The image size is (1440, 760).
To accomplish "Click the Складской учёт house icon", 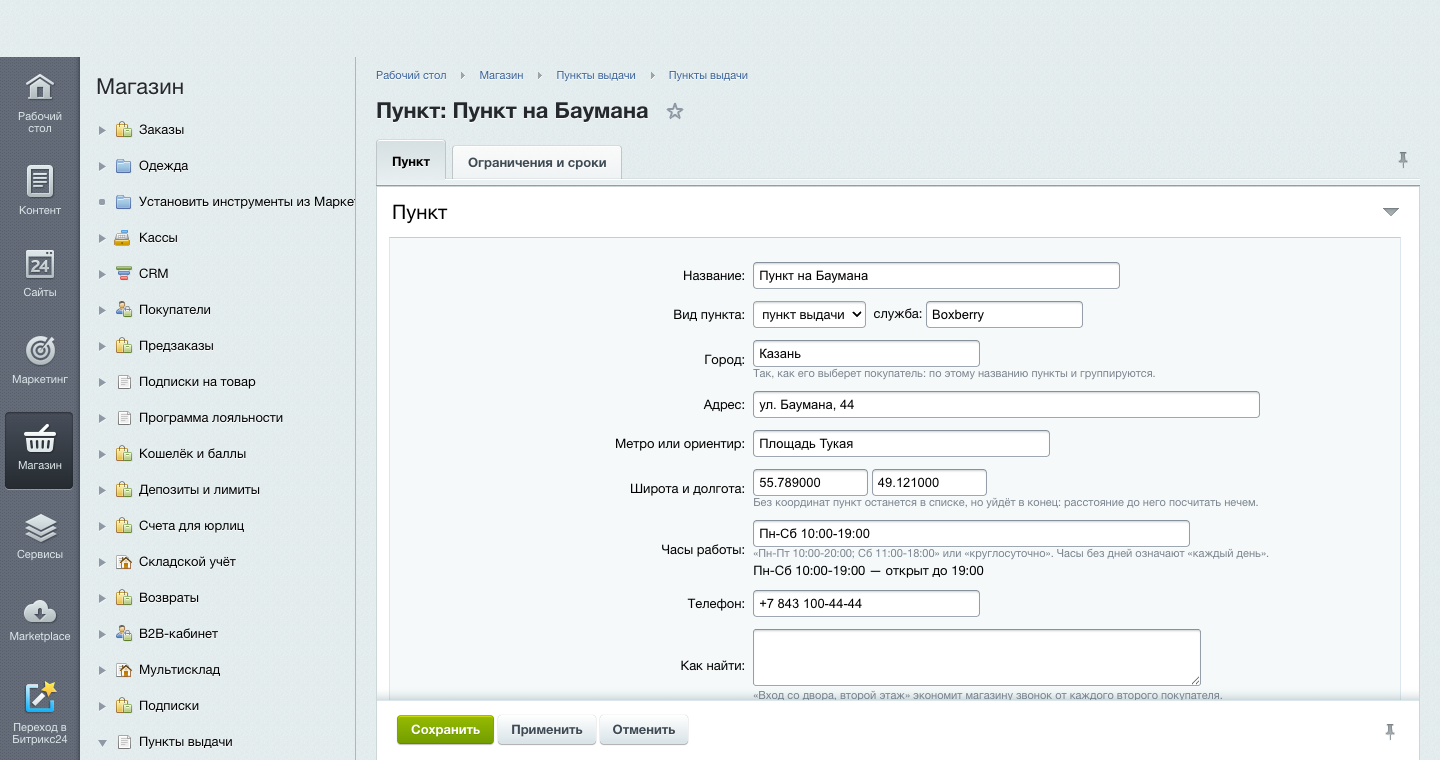I will [x=123, y=562].
